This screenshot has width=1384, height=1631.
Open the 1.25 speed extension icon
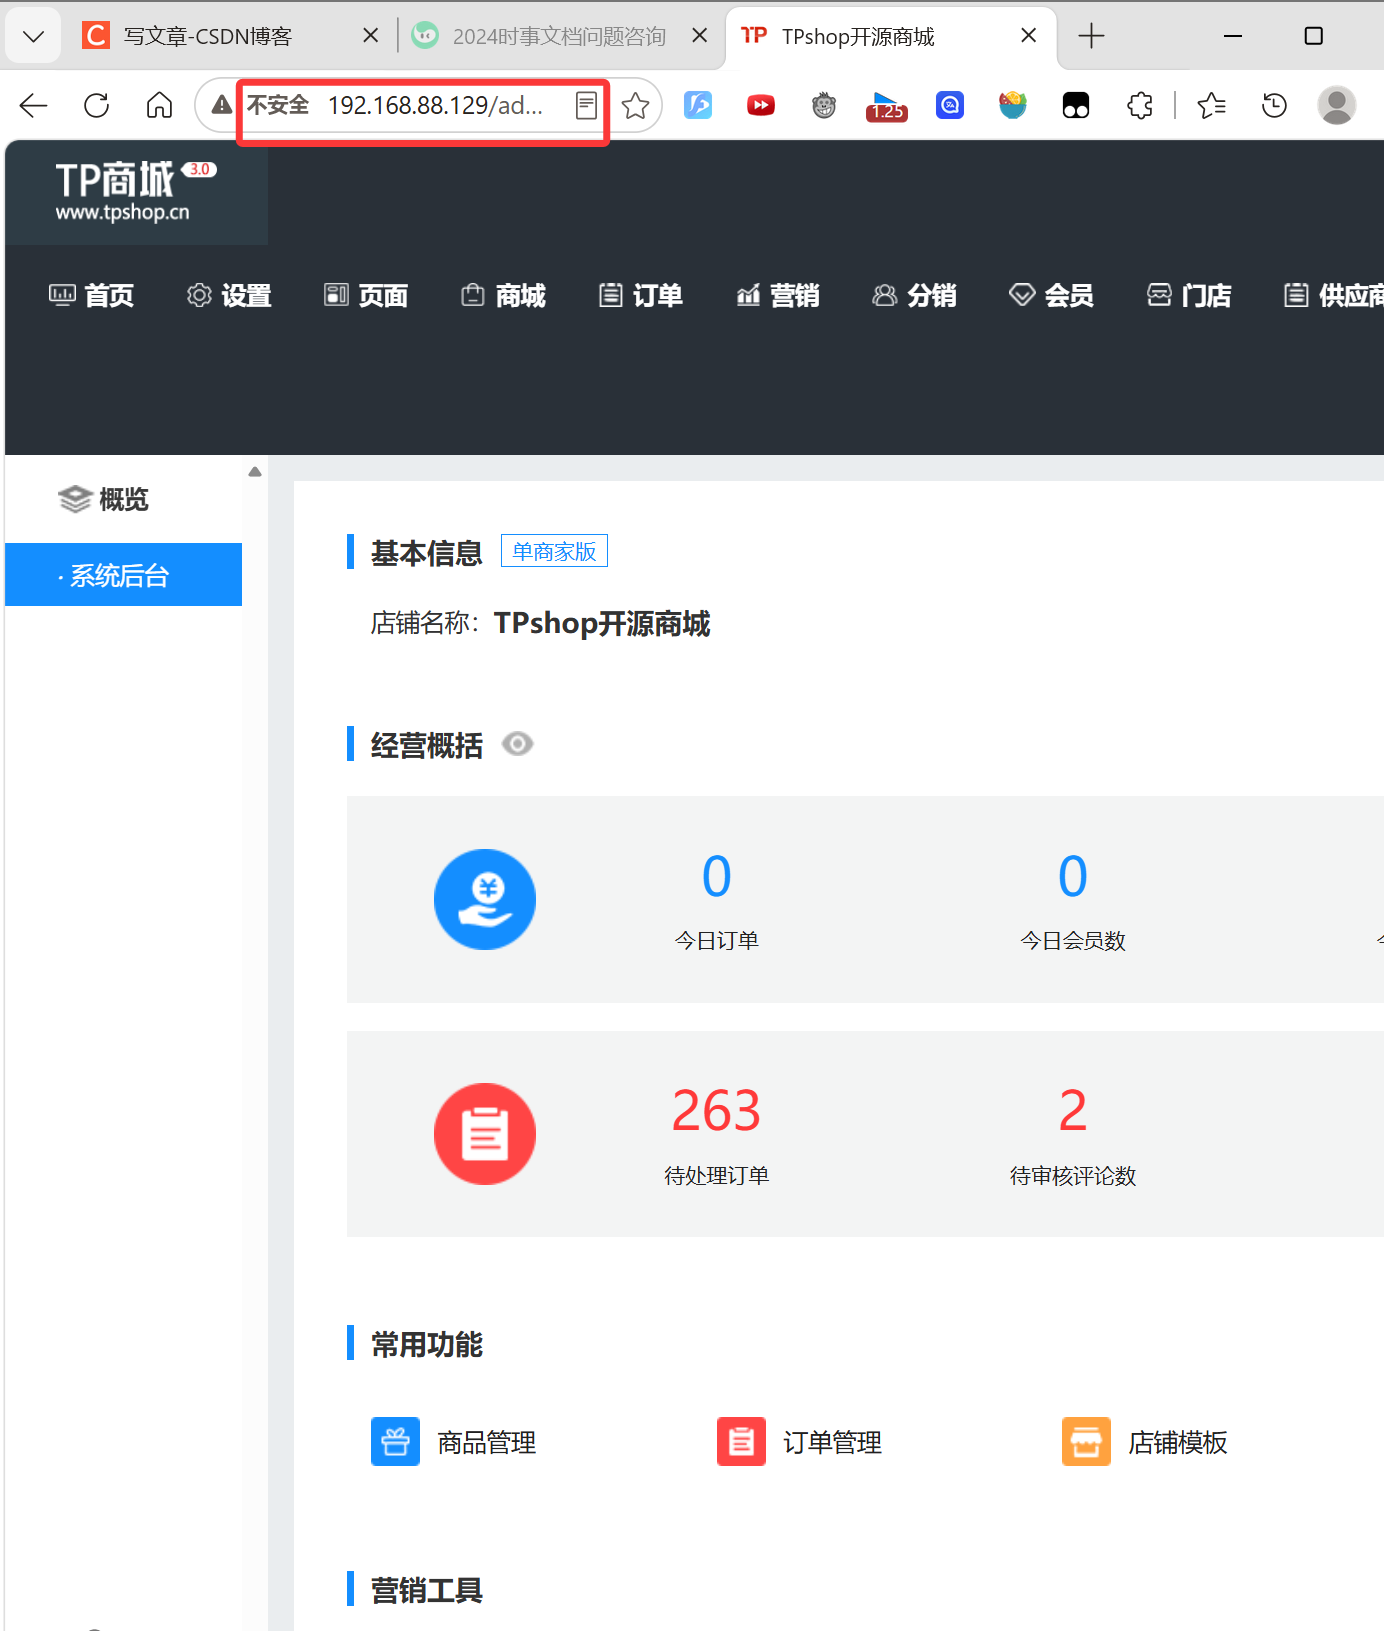pyautogui.click(x=887, y=106)
